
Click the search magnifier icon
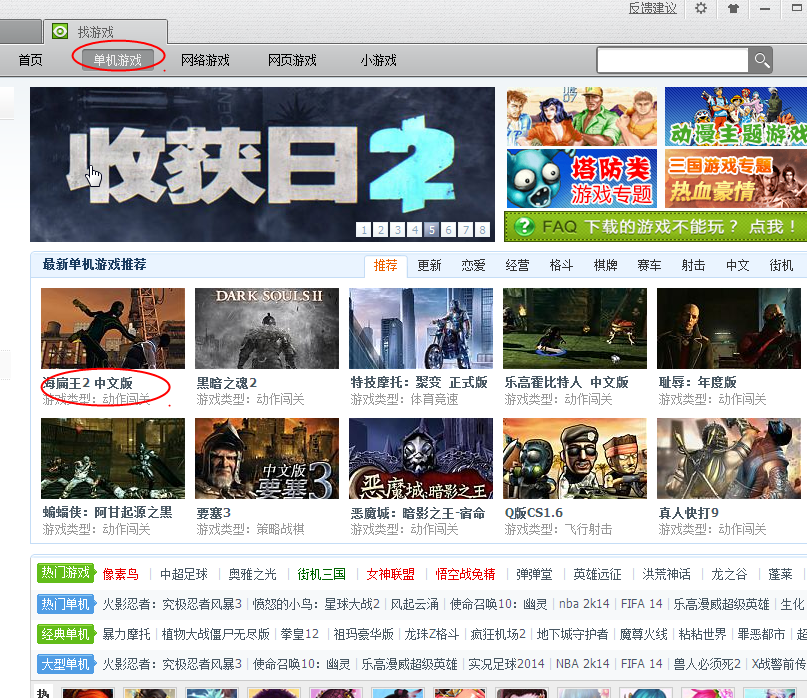coord(761,60)
